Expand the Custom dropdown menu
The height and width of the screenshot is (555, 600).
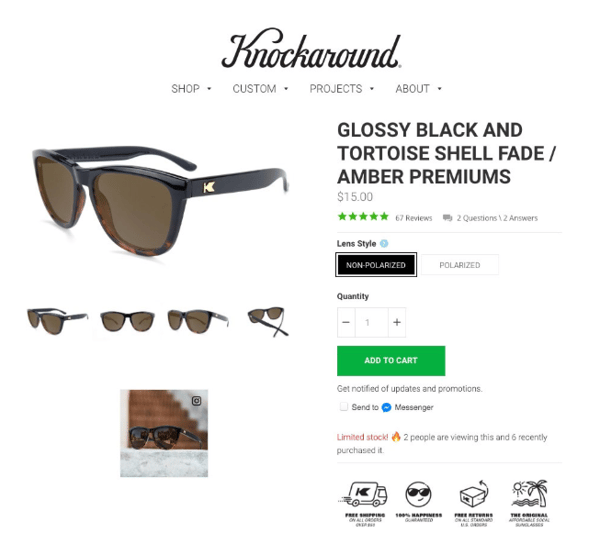pos(260,89)
